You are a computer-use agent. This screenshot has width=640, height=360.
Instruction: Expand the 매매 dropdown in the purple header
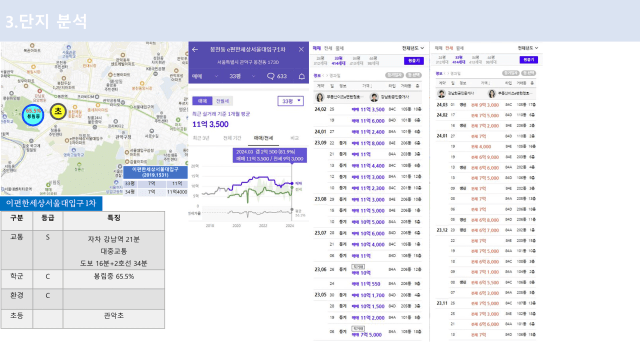click(x=205, y=76)
